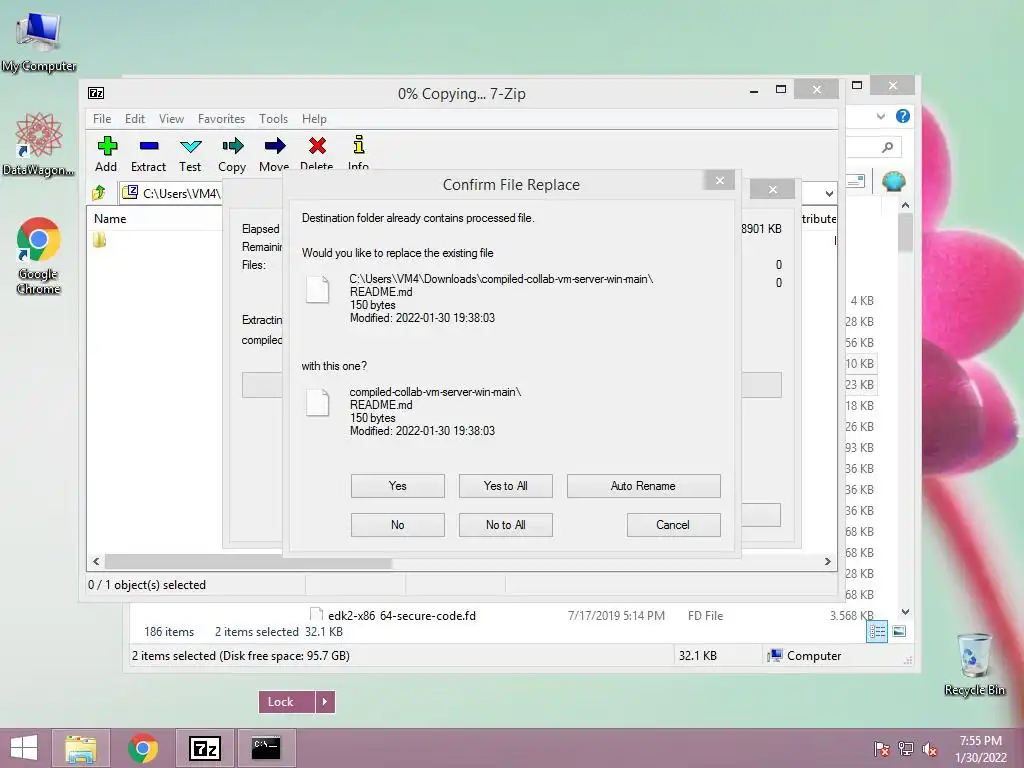Expand the 7-Zip address bar dropdown

[x=829, y=193]
